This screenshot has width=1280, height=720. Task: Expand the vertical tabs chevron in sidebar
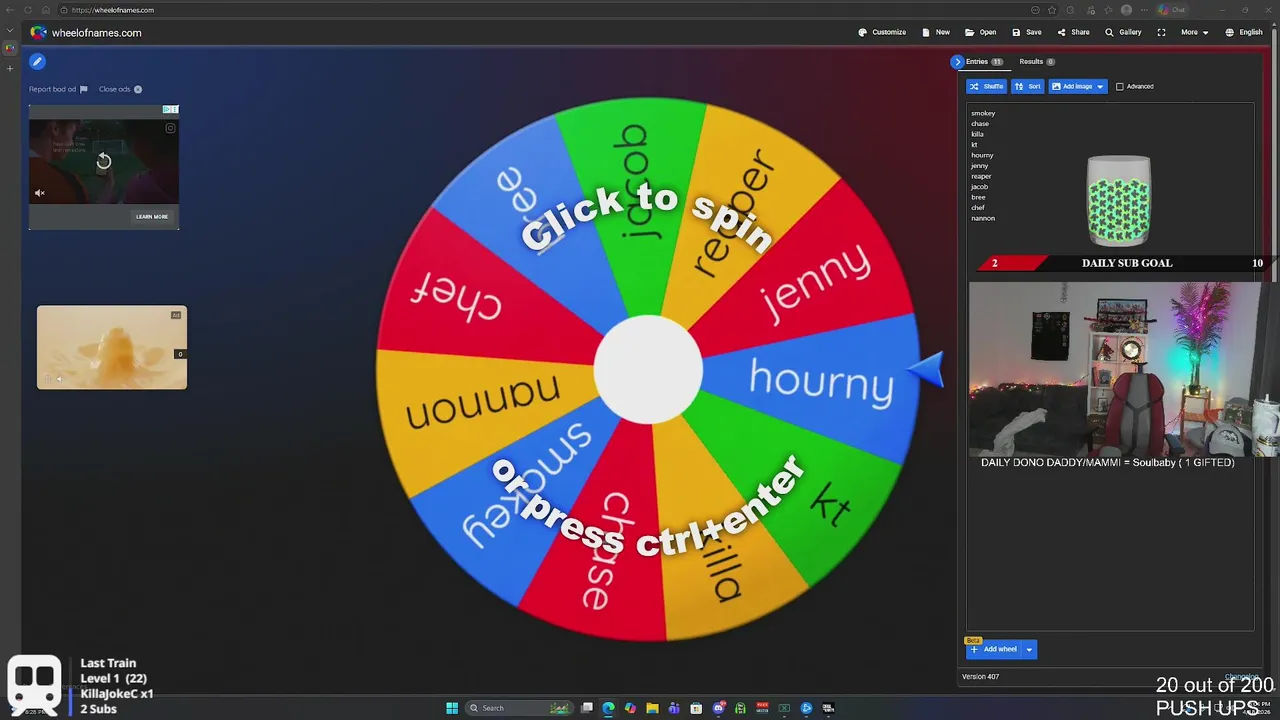tap(10, 32)
